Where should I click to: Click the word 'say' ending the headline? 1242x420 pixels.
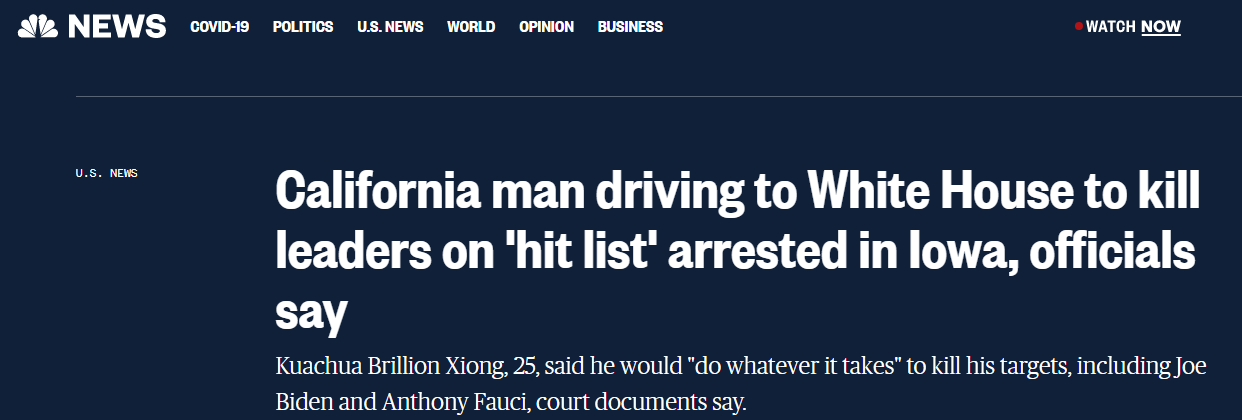pyautogui.click(x=311, y=315)
